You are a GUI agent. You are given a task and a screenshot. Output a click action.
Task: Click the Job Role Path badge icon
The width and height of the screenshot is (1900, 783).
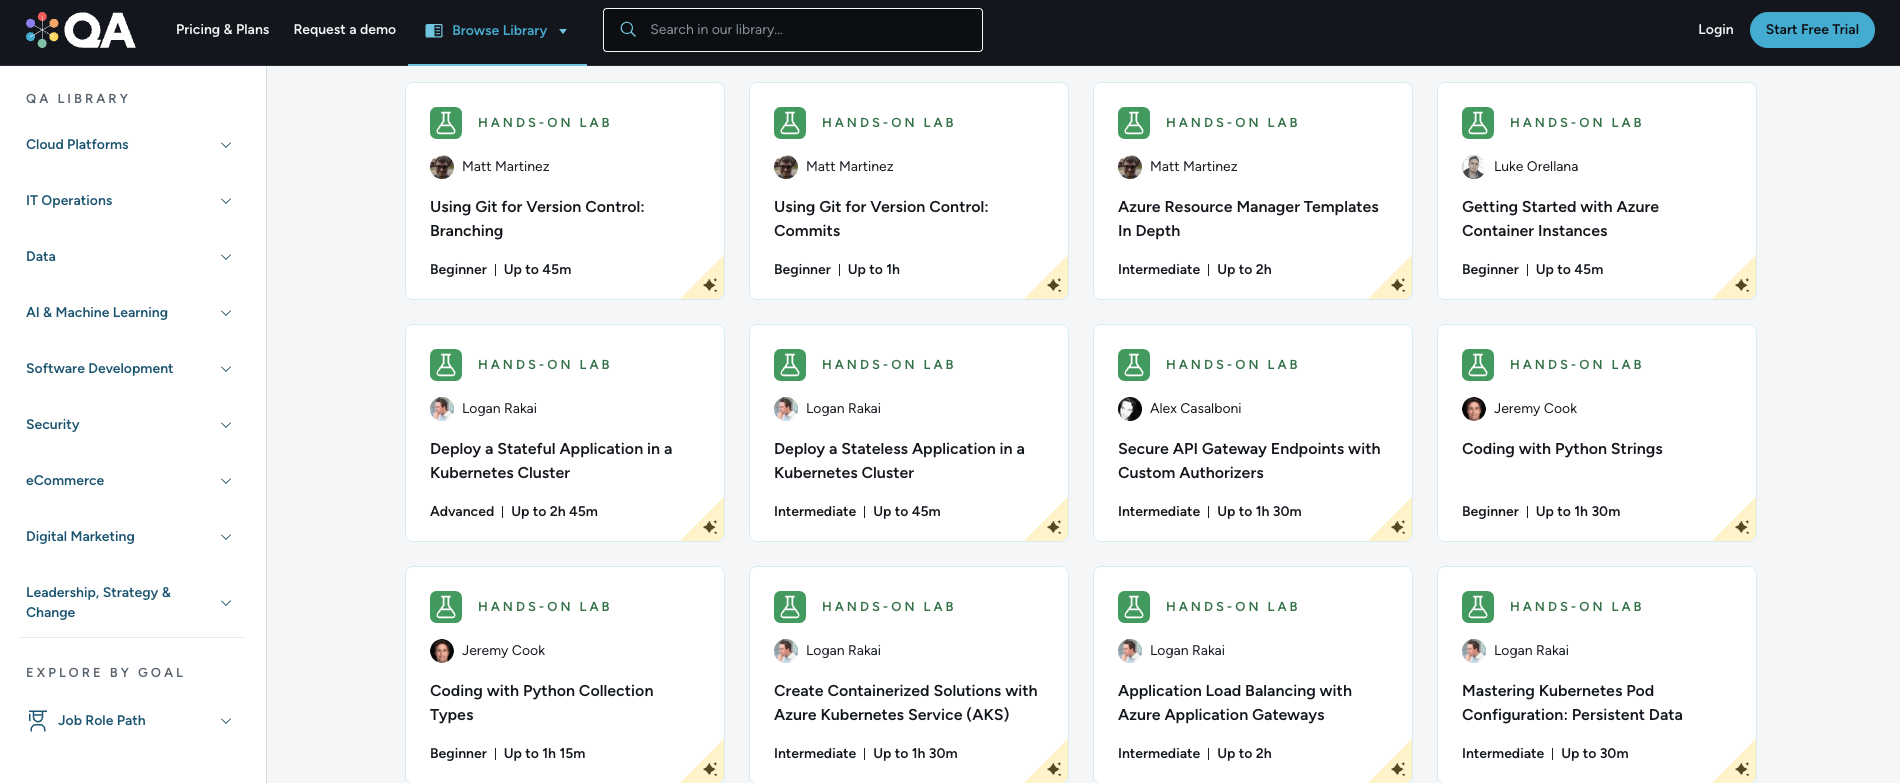point(38,720)
